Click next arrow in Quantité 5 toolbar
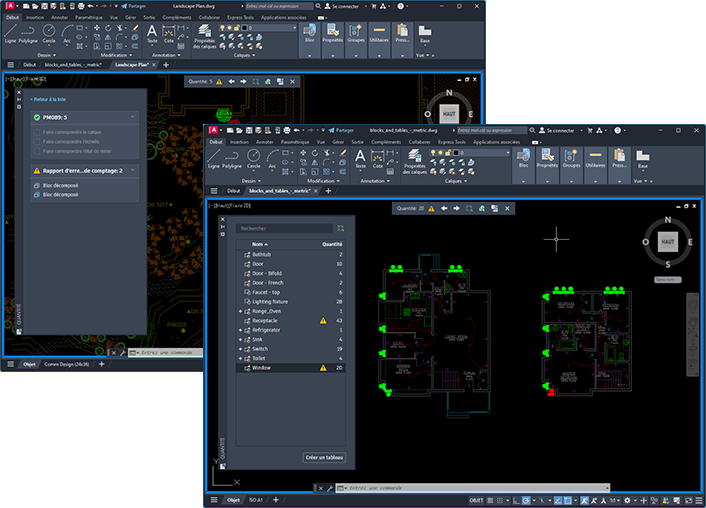The width and height of the screenshot is (706, 508). pos(243,82)
